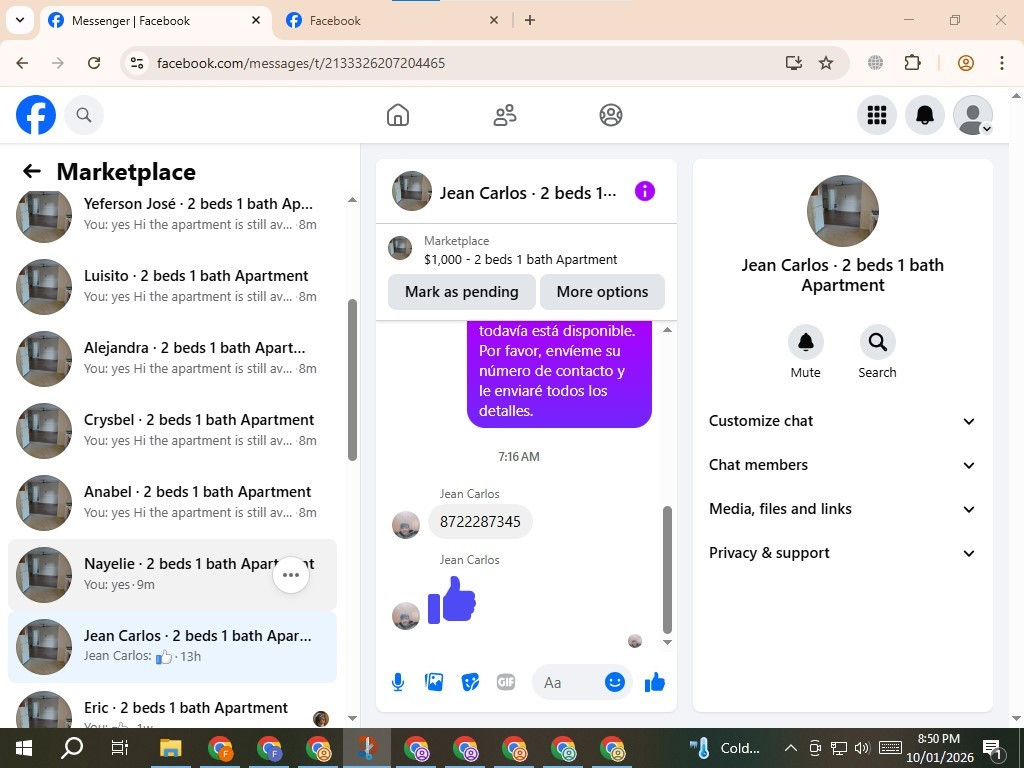Open the Facebook menu grid icon
Viewport: 1024px width, 768px height.
[x=876, y=115]
